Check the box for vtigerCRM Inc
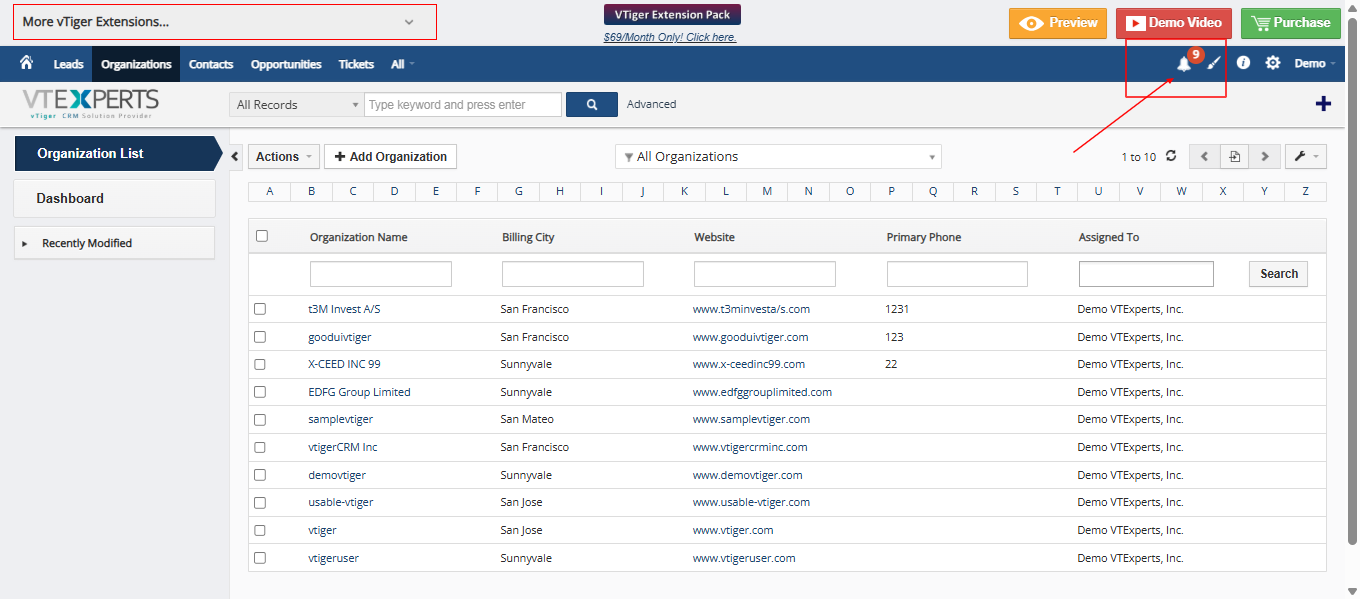Screen dimensions: 1360x599 pyautogui.click(x=260, y=447)
